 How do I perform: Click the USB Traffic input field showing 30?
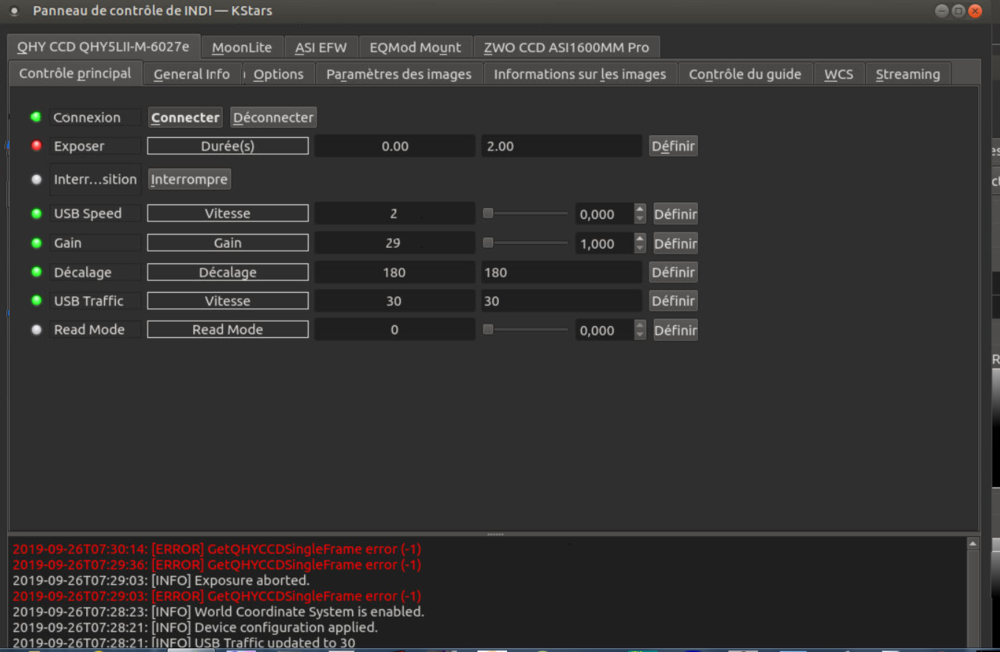pos(561,301)
